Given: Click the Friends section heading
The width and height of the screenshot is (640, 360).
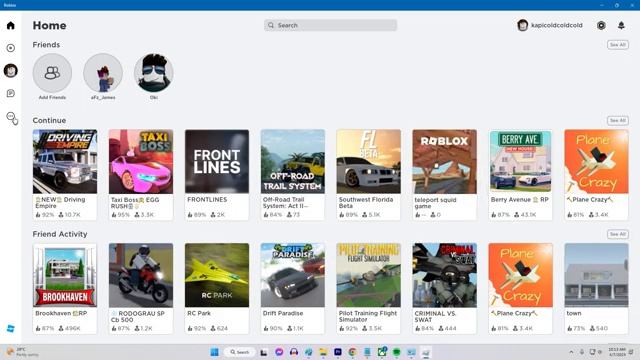Looking at the screenshot, I should (46, 45).
